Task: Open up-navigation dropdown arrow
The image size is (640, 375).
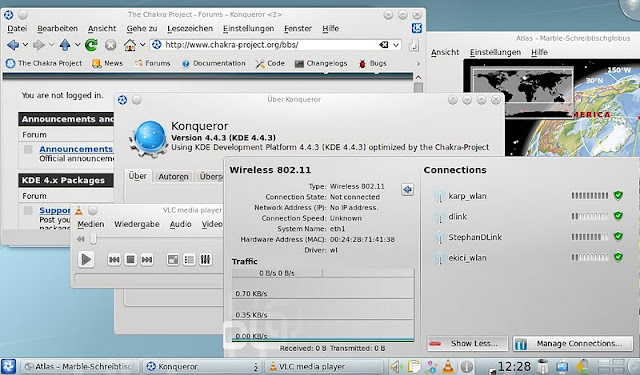Action: click(77, 45)
